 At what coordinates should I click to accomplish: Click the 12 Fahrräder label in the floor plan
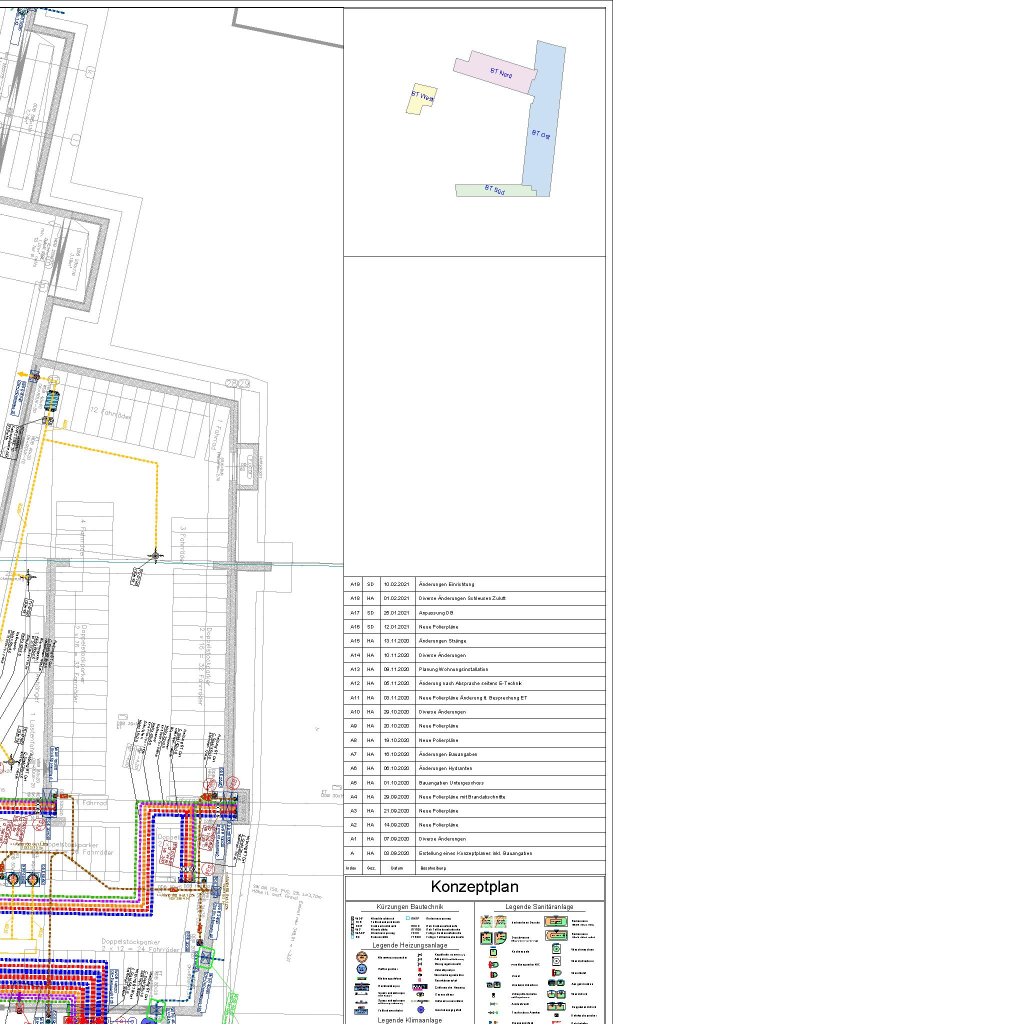tap(109, 410)
